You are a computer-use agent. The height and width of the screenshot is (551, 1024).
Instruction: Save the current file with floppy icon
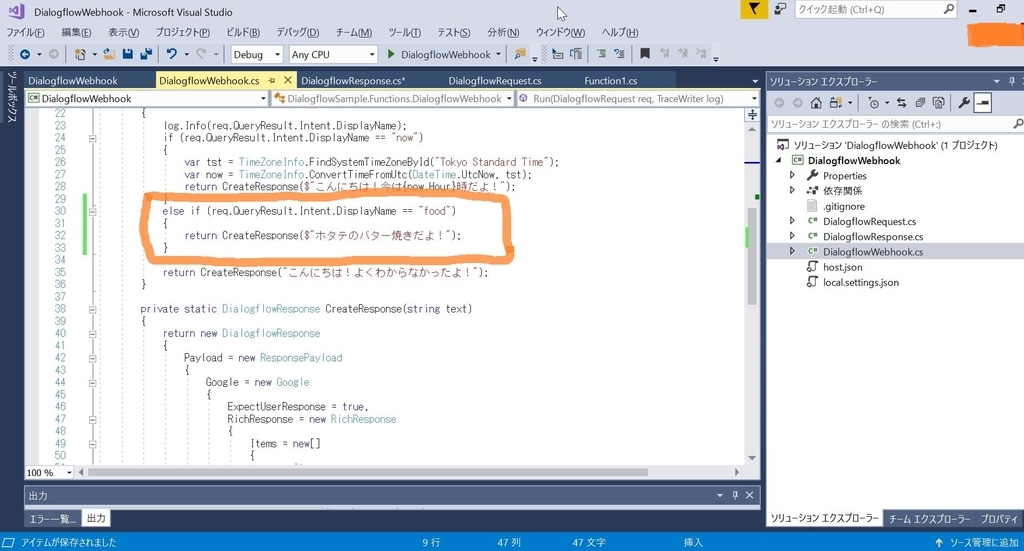[x=128, y=54]
